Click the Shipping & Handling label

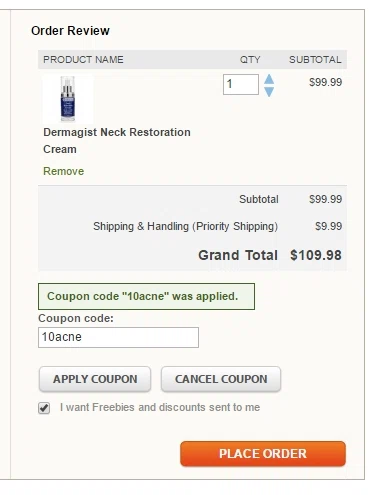pyautogui.click(x=185, y=226)
